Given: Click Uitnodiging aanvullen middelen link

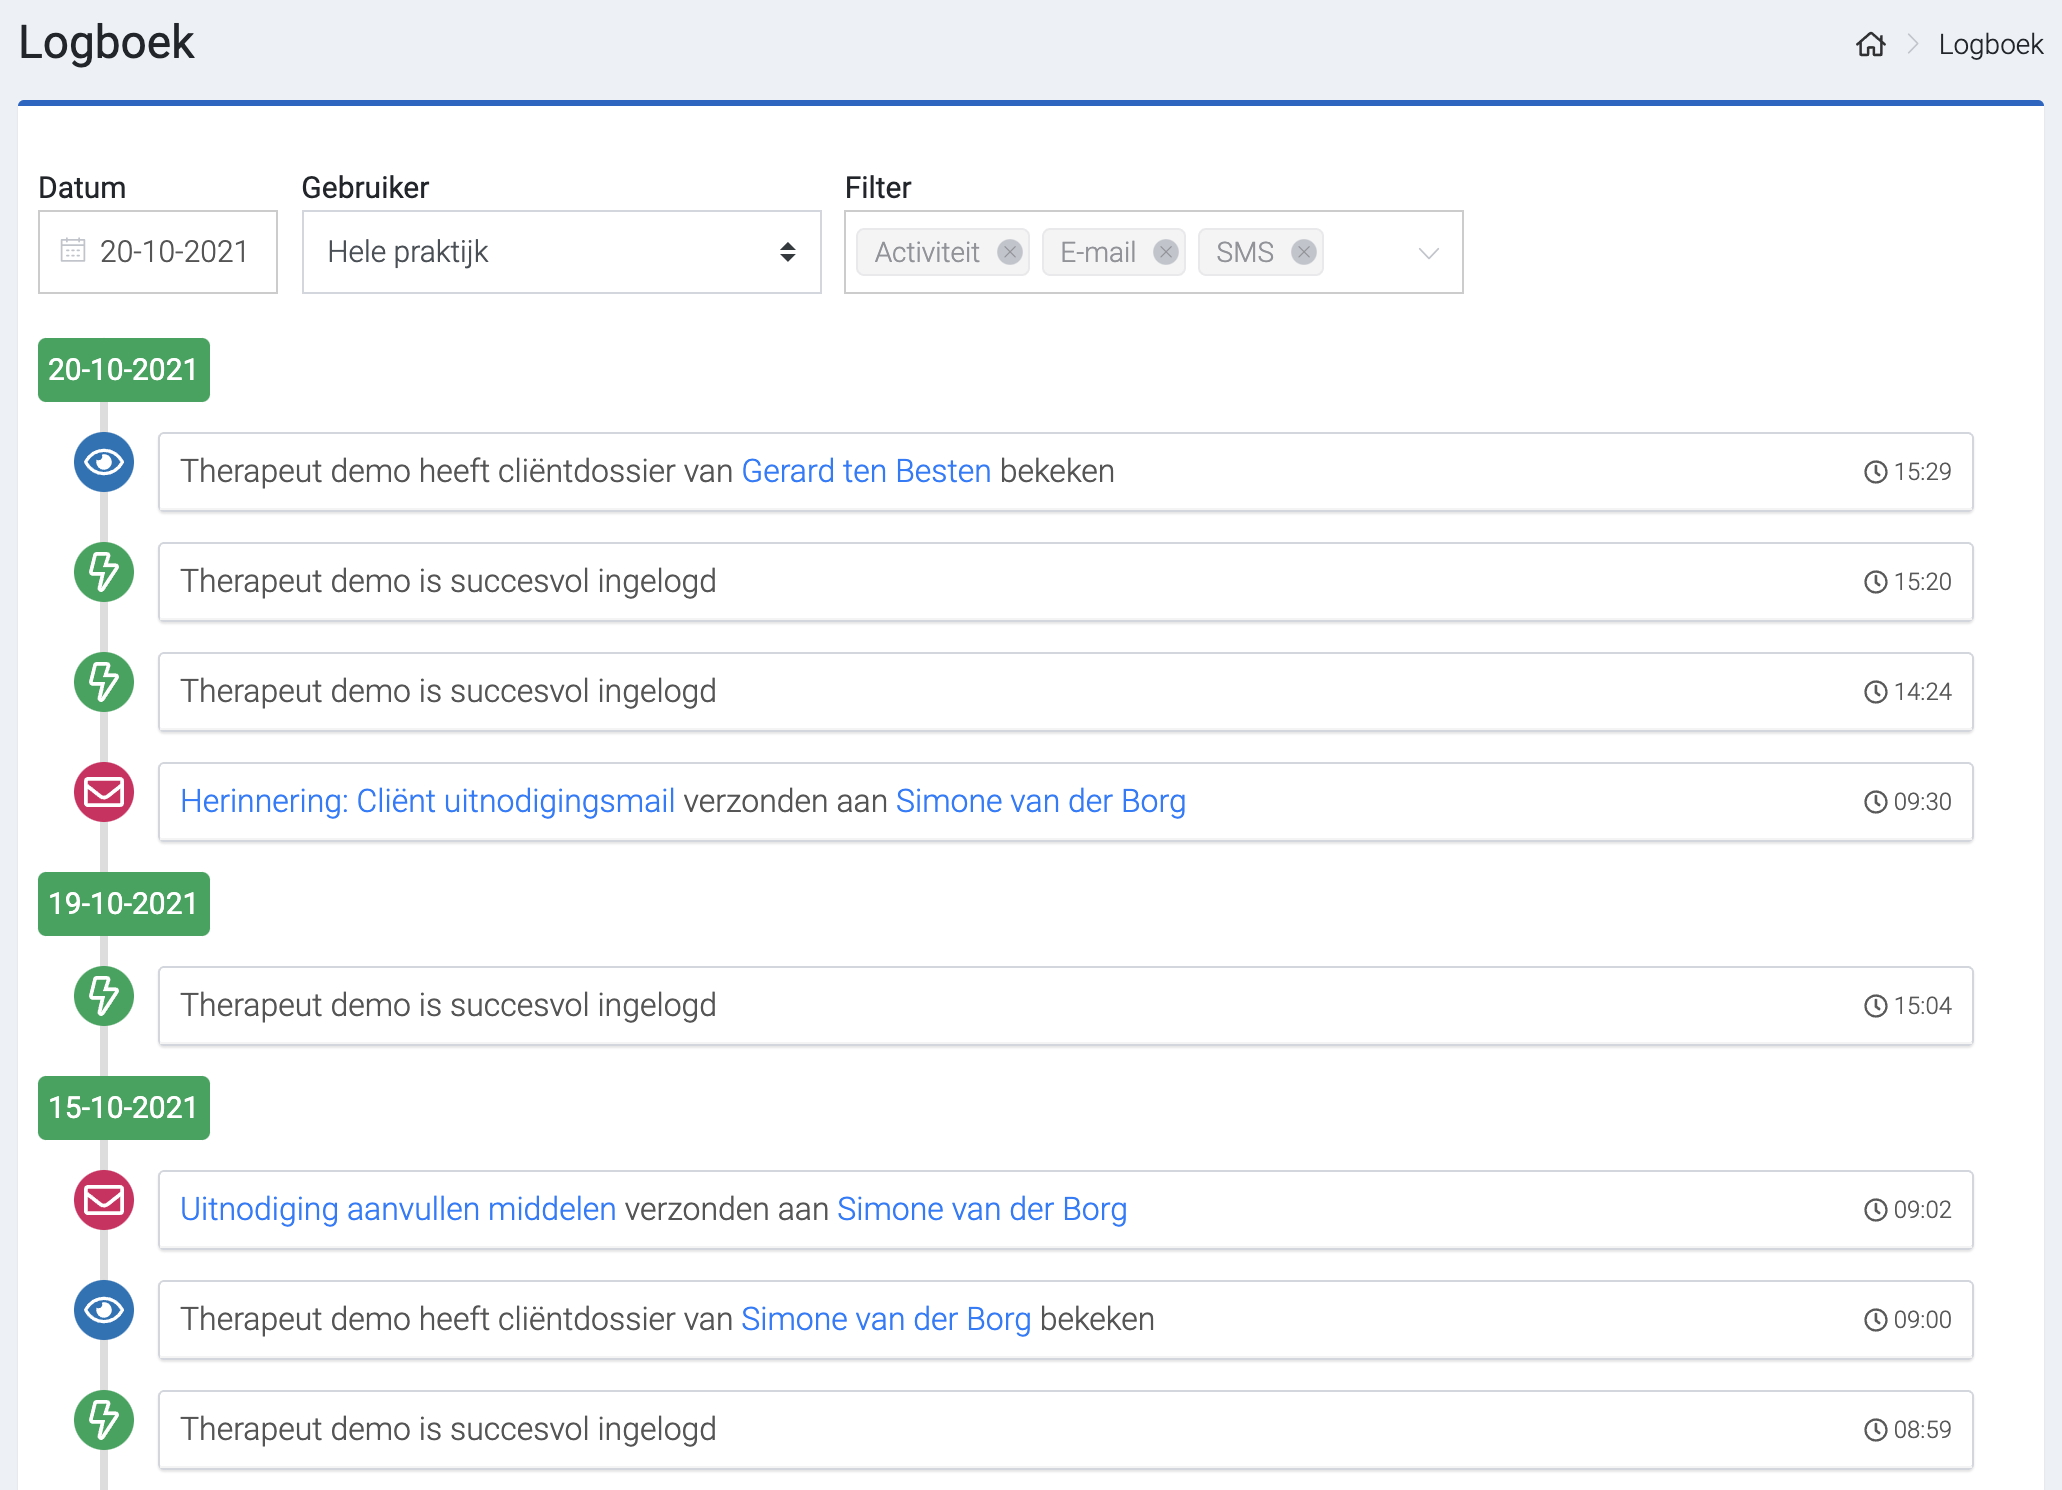Looking at the screenshot, I should click(398, 1209).
